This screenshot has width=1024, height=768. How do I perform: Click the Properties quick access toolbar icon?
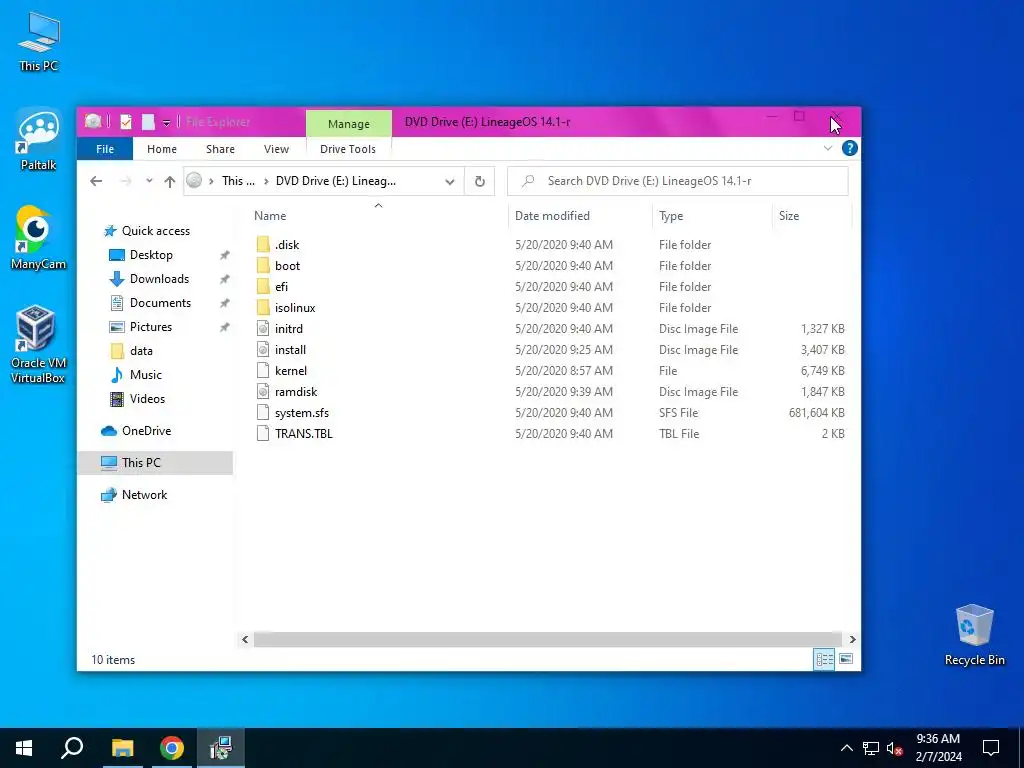pos(126,121)
